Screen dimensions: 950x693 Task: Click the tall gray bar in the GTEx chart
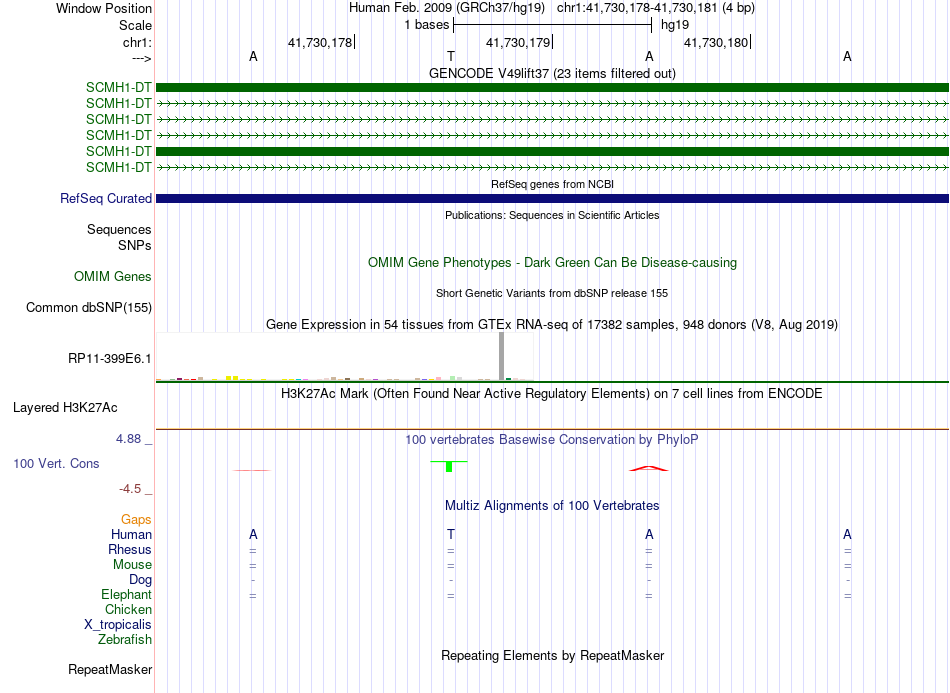[502, 356]
